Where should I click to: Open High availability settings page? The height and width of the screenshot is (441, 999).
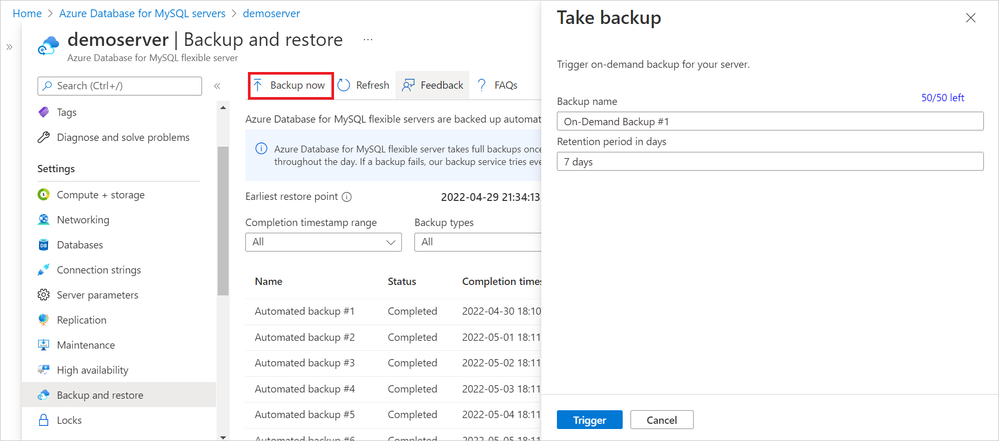92,370
